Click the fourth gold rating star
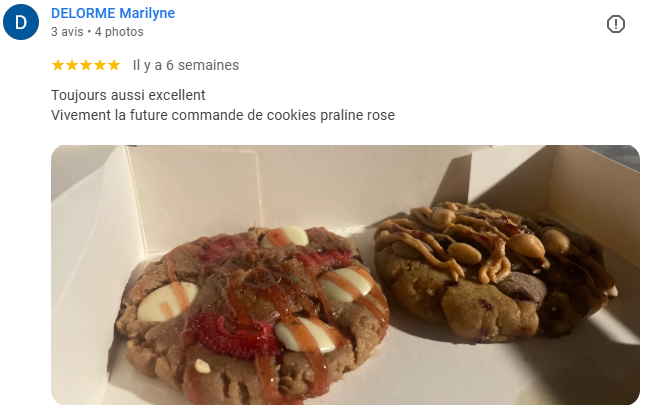 (x=100, y=65)
